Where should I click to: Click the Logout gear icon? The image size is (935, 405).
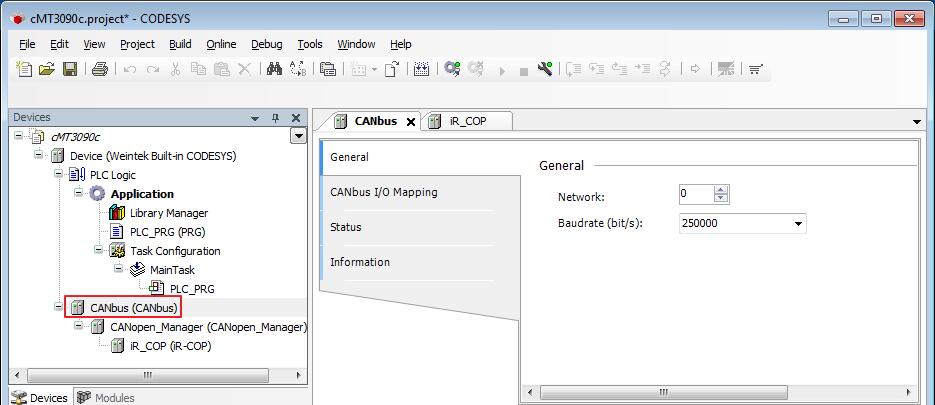(475, 69)
